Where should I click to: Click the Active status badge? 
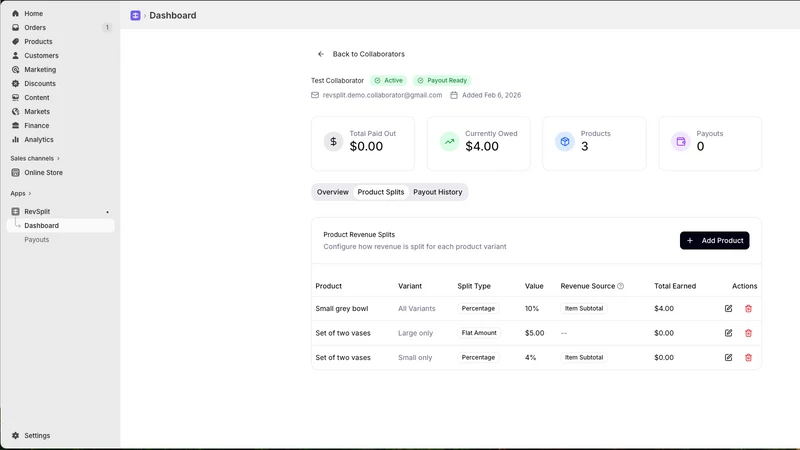pyautogui.click(x=388, y=81)
